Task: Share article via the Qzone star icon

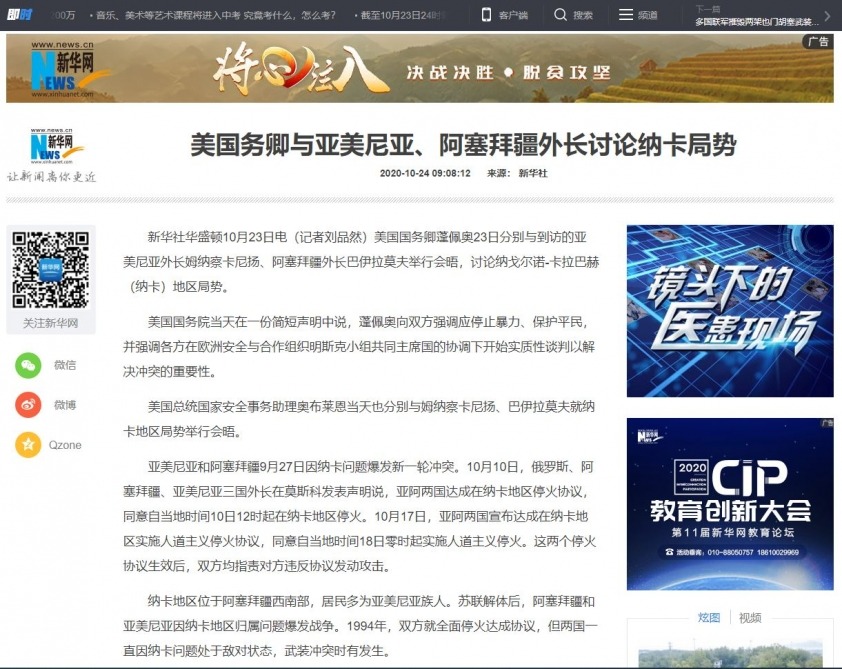Action: point(28,445)
